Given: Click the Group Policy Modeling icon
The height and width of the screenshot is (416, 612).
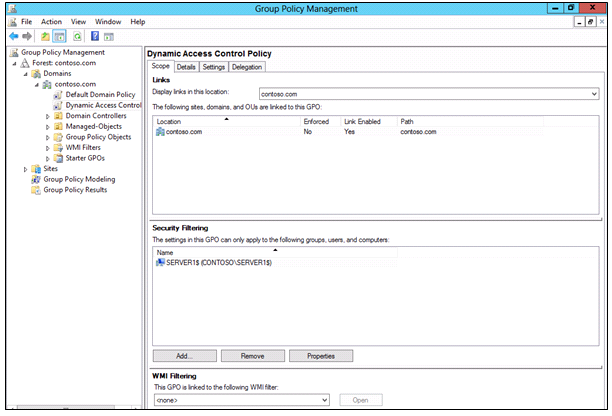Looking at the screenshot, I should [36, 179].
